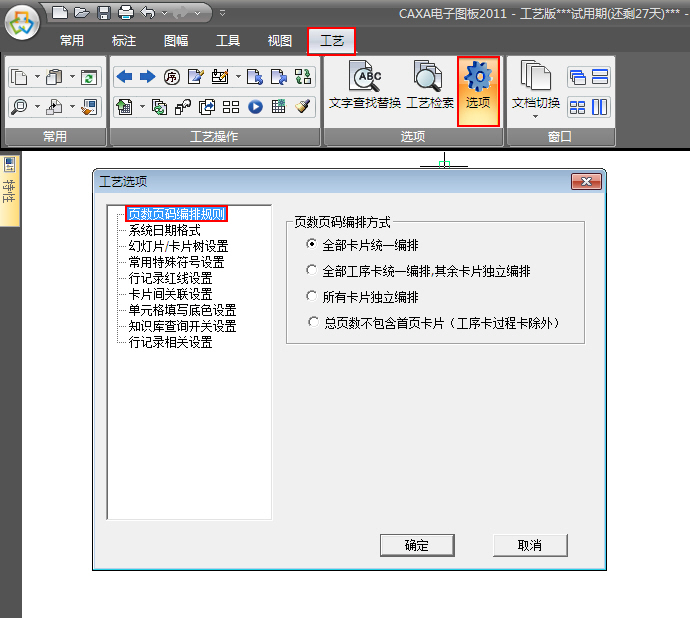This screenshot has width=690, height=618.
Task: Switch to the 常用 ribbon tab
Action: coord(72,40)
